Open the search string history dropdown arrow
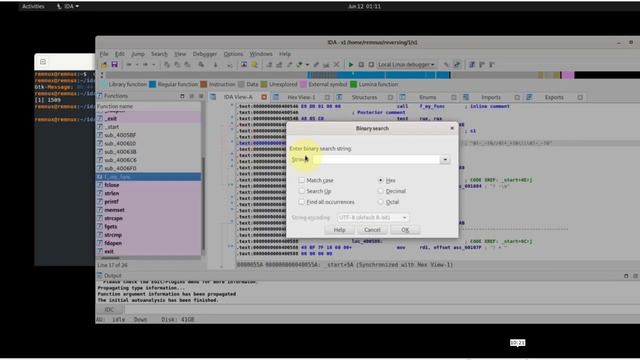The image size is (640, 360). point(445,160)
